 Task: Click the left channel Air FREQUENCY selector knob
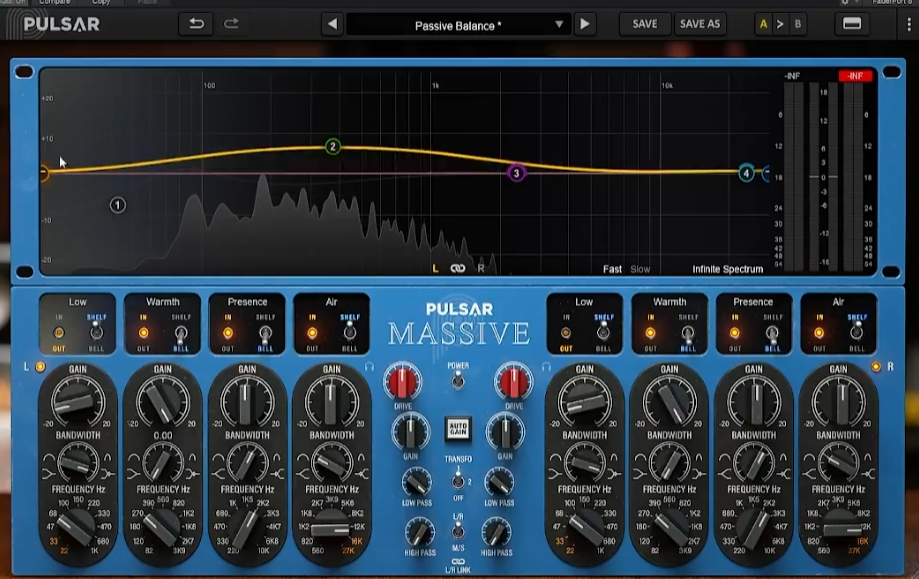[331, 529]
